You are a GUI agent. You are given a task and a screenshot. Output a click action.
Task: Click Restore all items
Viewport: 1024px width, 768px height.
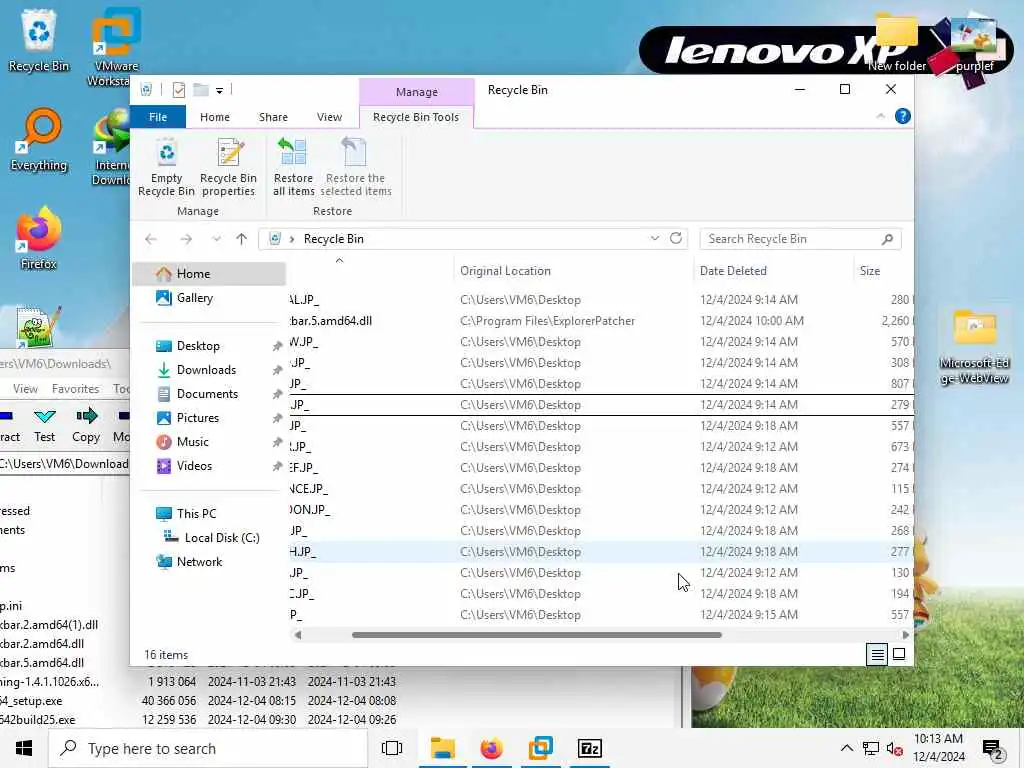point(293,167)
